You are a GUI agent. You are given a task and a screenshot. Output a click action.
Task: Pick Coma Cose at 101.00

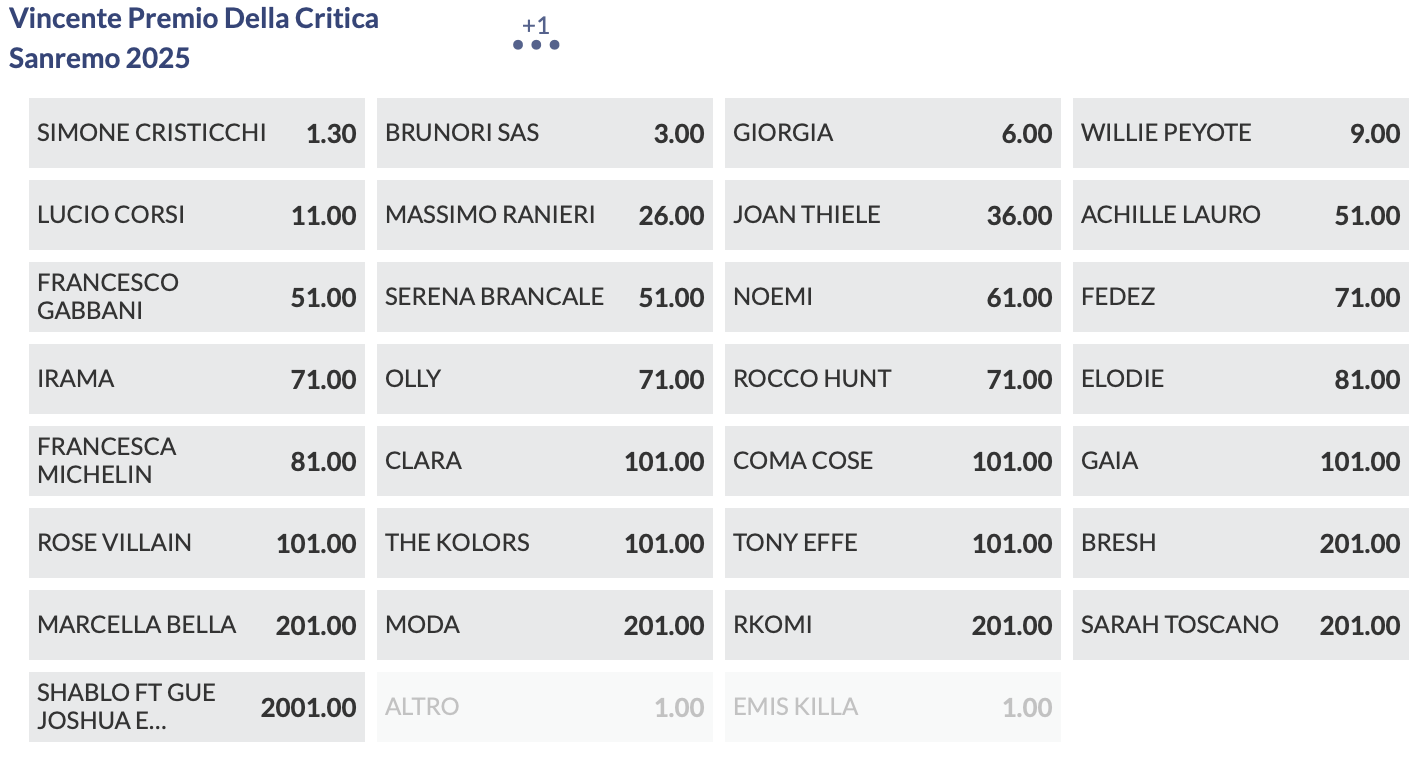pyautogui.click(x=893, y=461)
